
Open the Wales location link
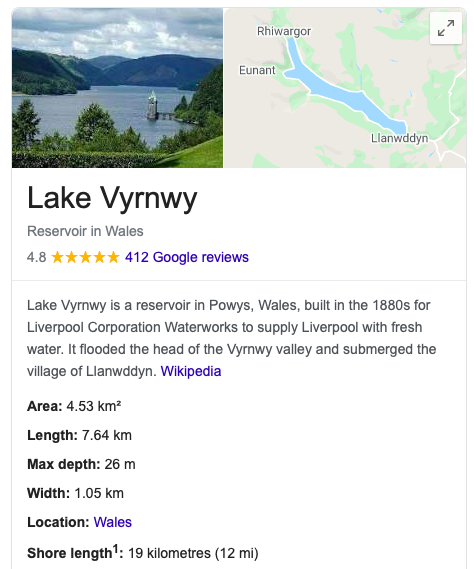coord(113,522)
